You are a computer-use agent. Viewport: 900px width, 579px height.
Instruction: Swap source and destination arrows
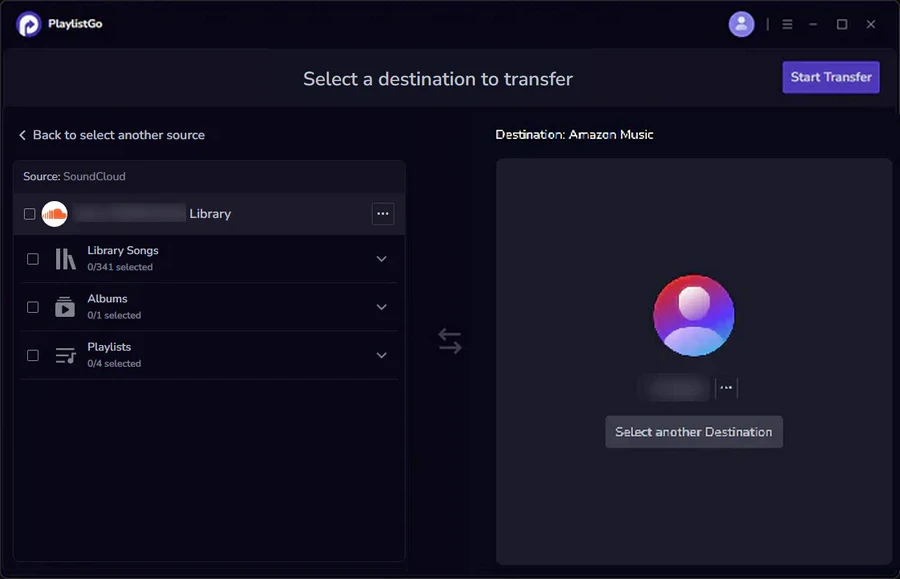(x=449, y=341)
